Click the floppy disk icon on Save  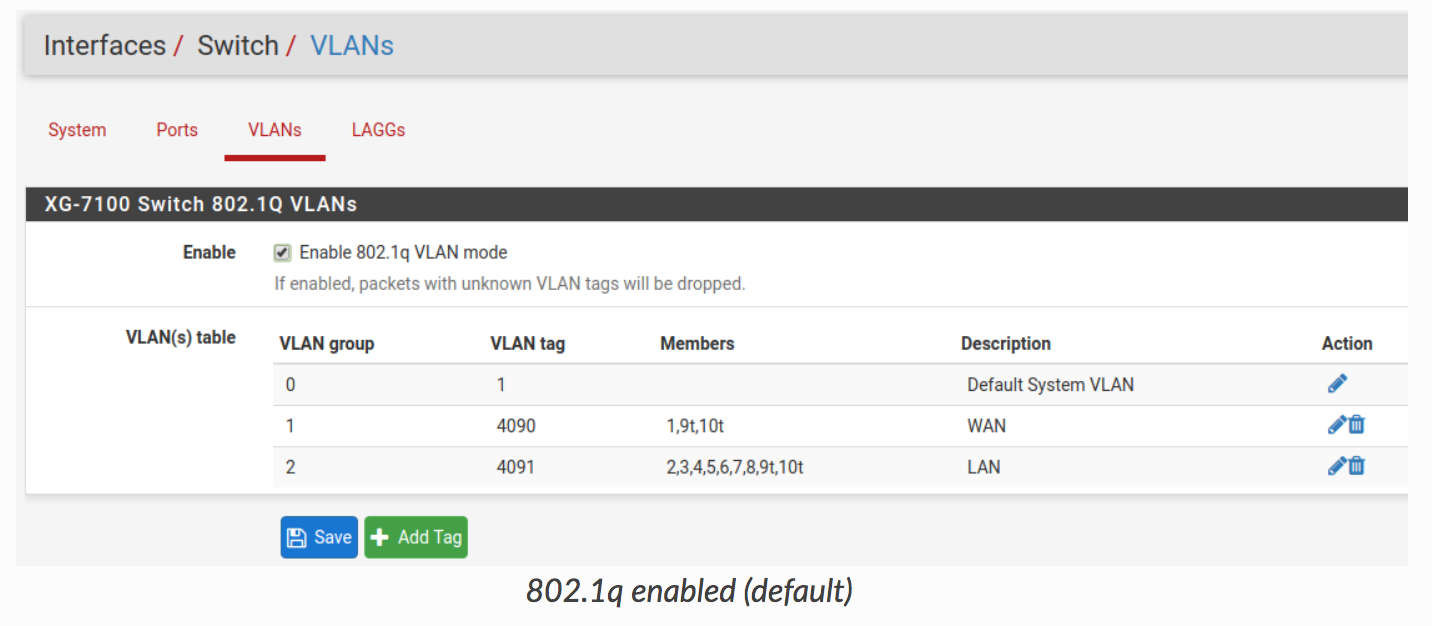point(297,538)
